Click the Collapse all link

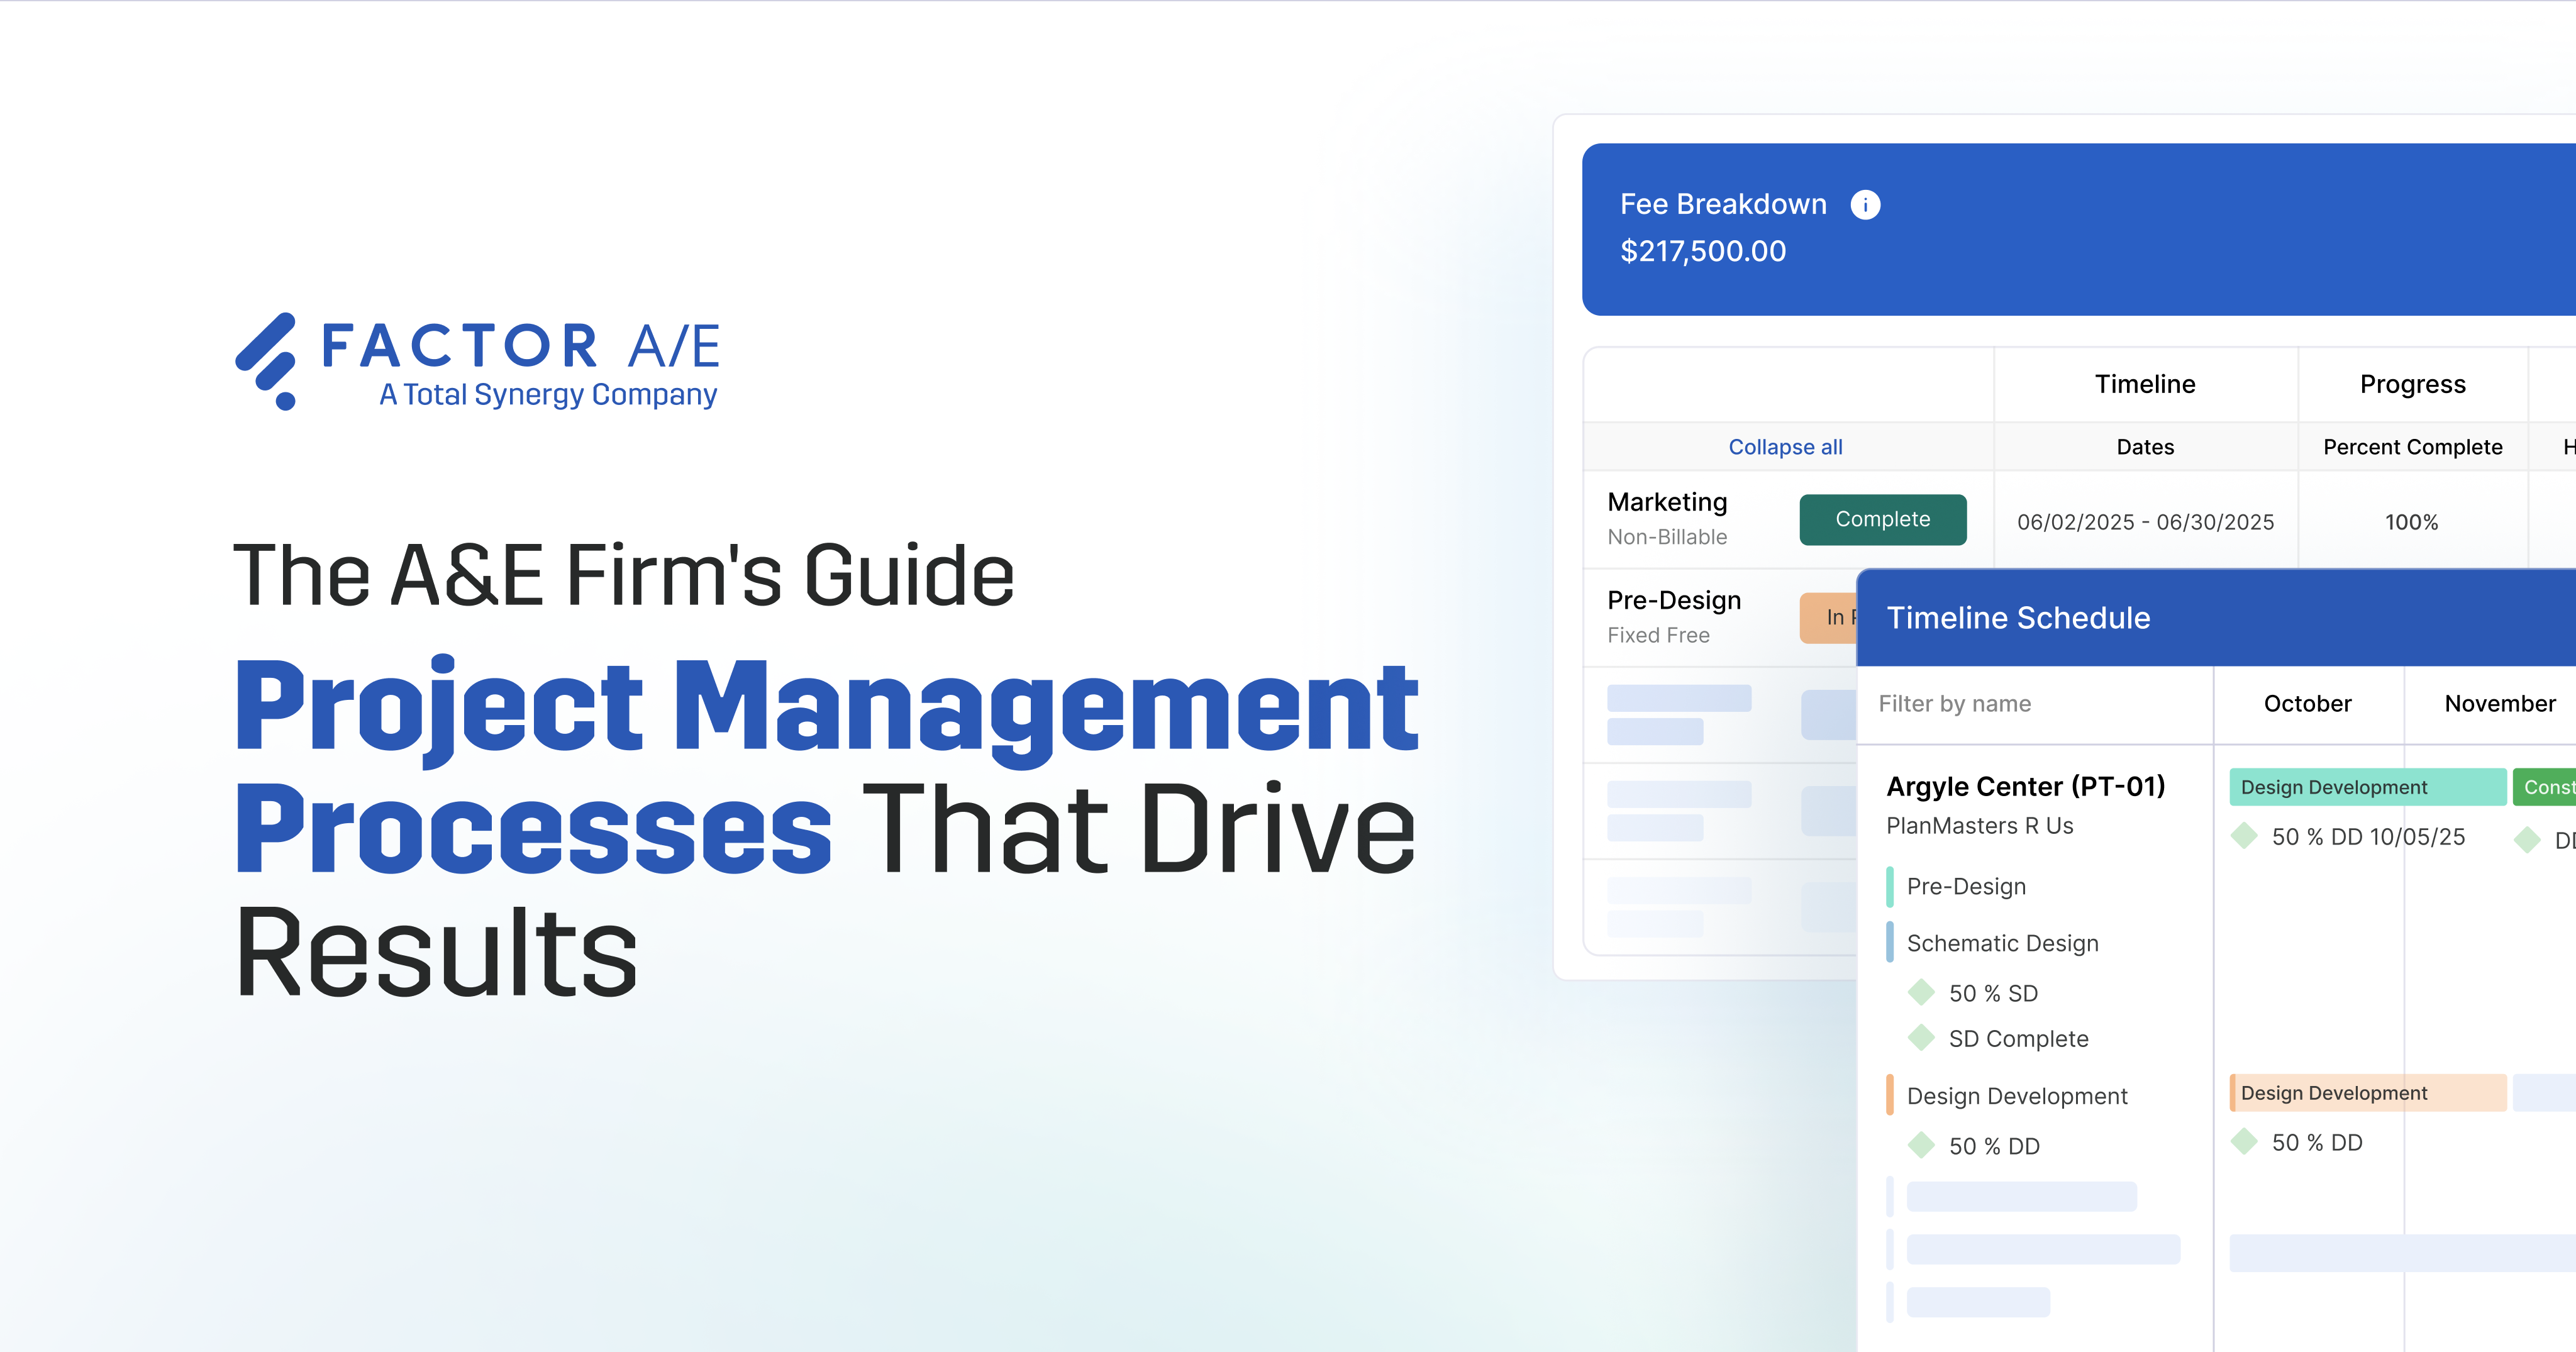[x=1785, y=447]
